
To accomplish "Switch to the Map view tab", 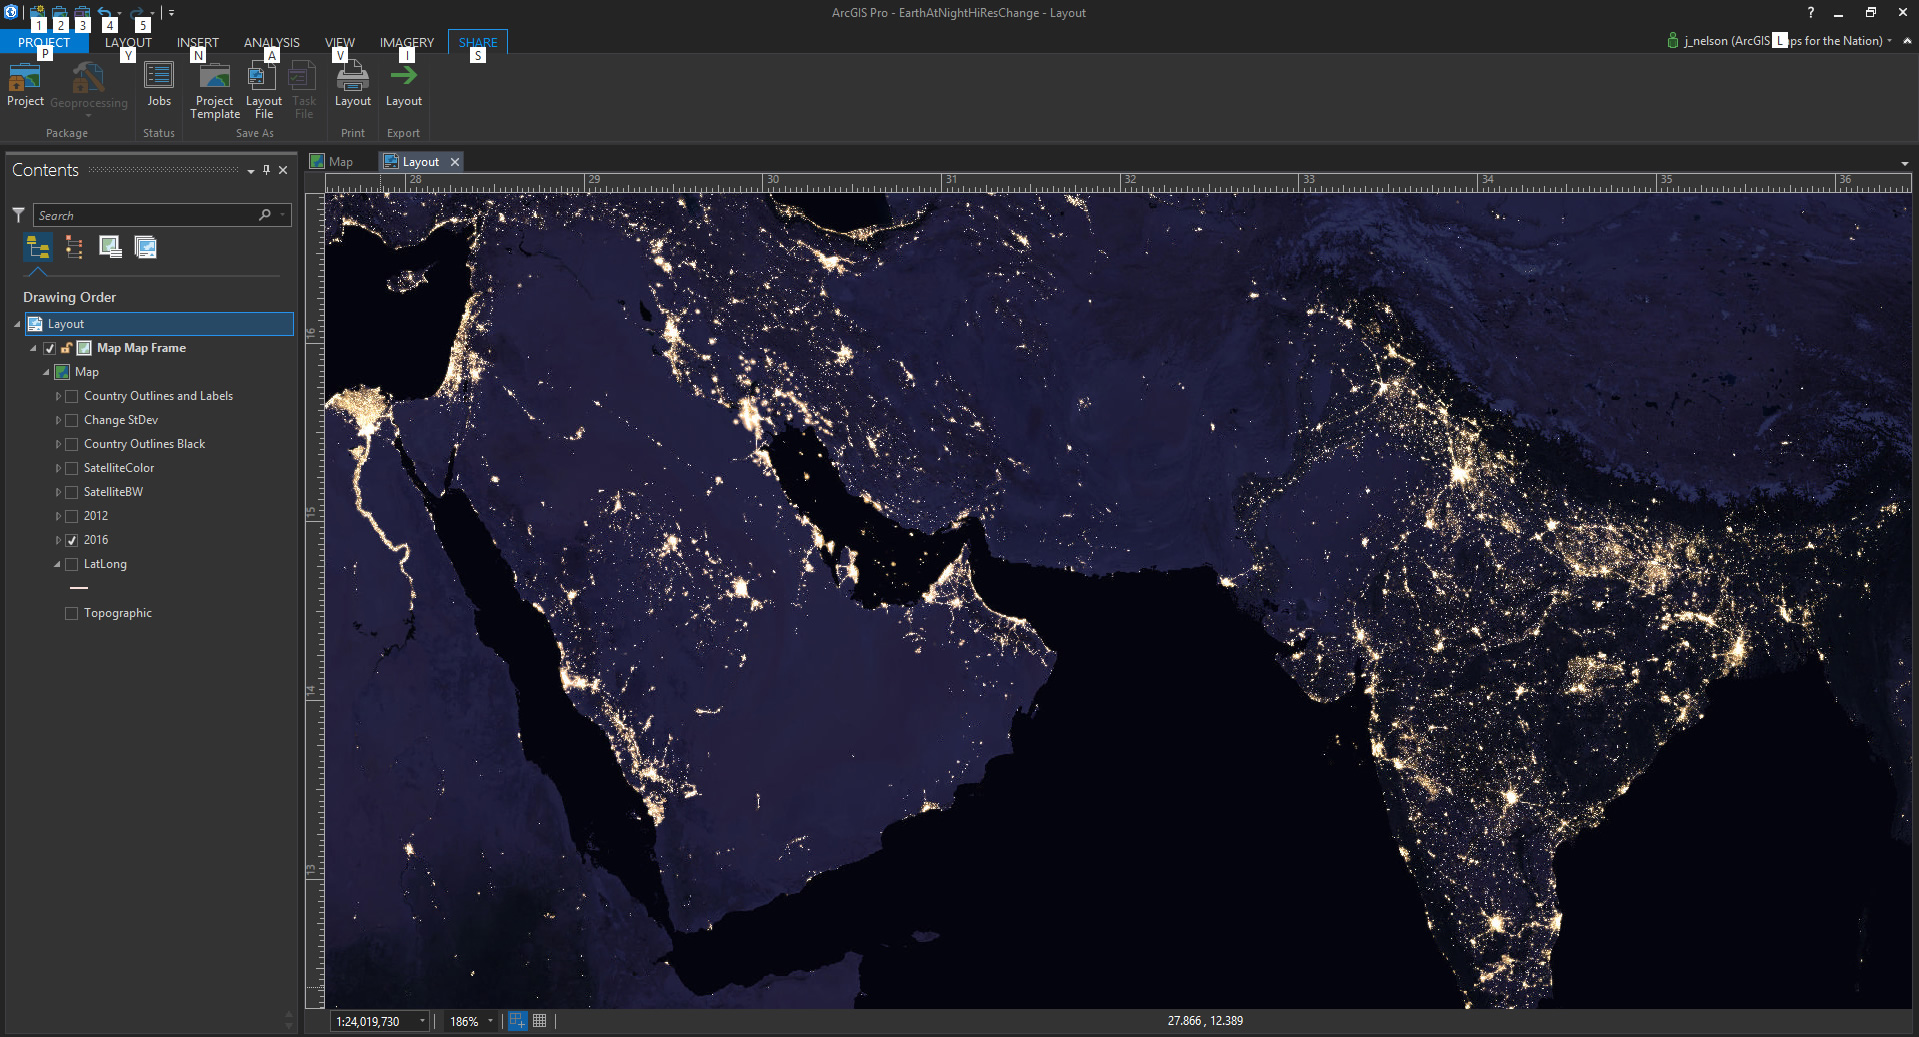I will [x=340, y=162].
